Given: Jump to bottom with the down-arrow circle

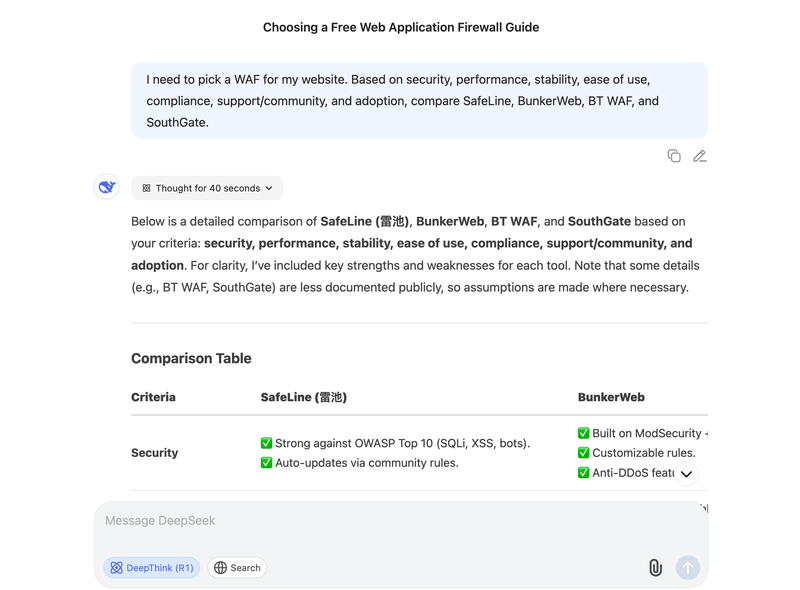Looking at the screenshot, I should coord(686,474).
